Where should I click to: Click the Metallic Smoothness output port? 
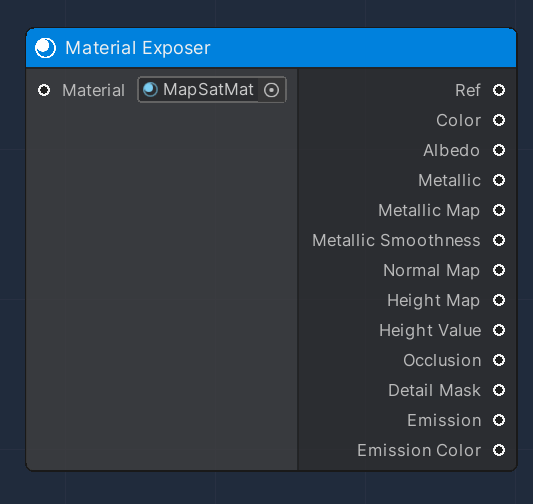click(x=499, y=240)
